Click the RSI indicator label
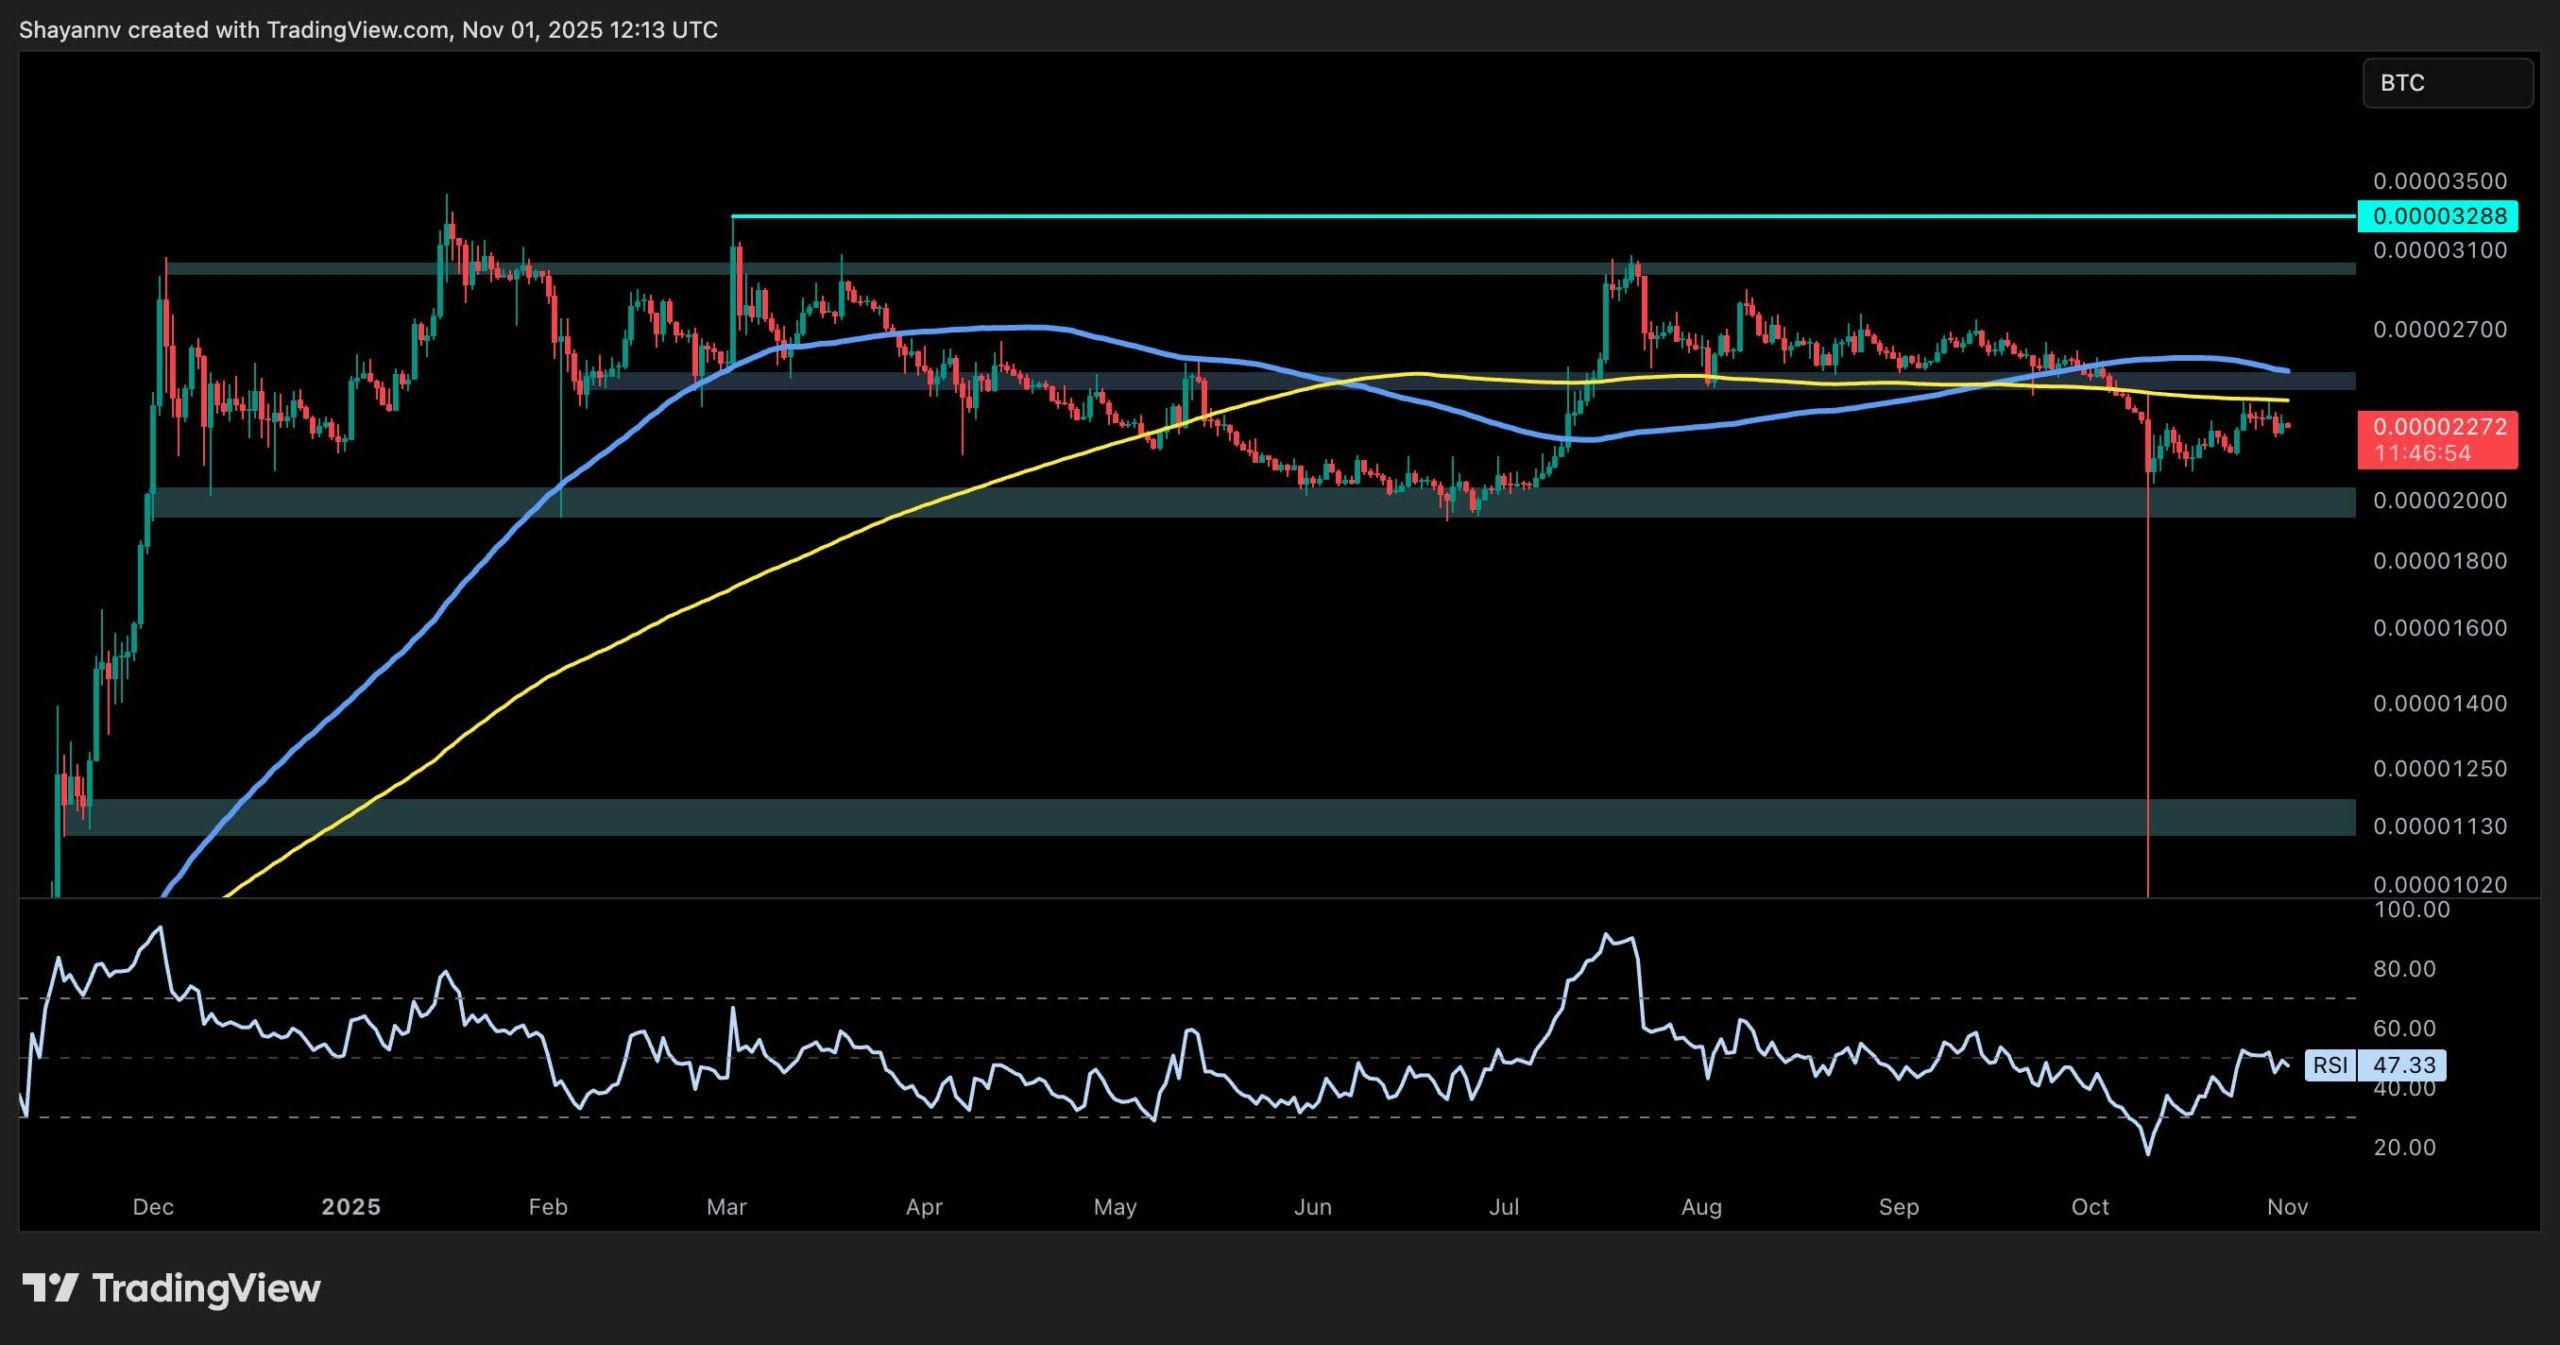The width and height of the screenshot is (2560, 1345). tap(2330, 1065)
